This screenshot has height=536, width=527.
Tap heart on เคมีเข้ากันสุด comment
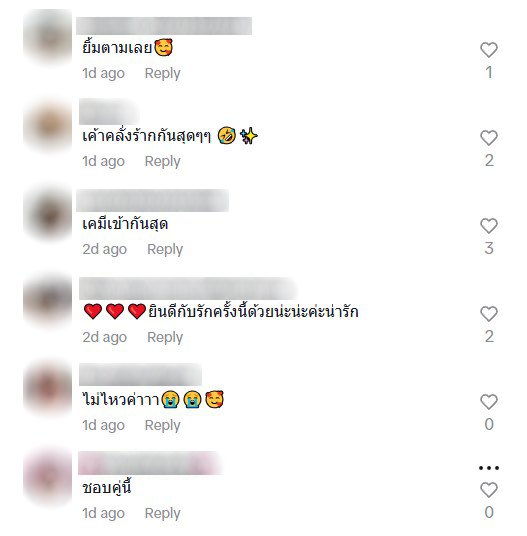pyautogui.click(x=489, y=226)
